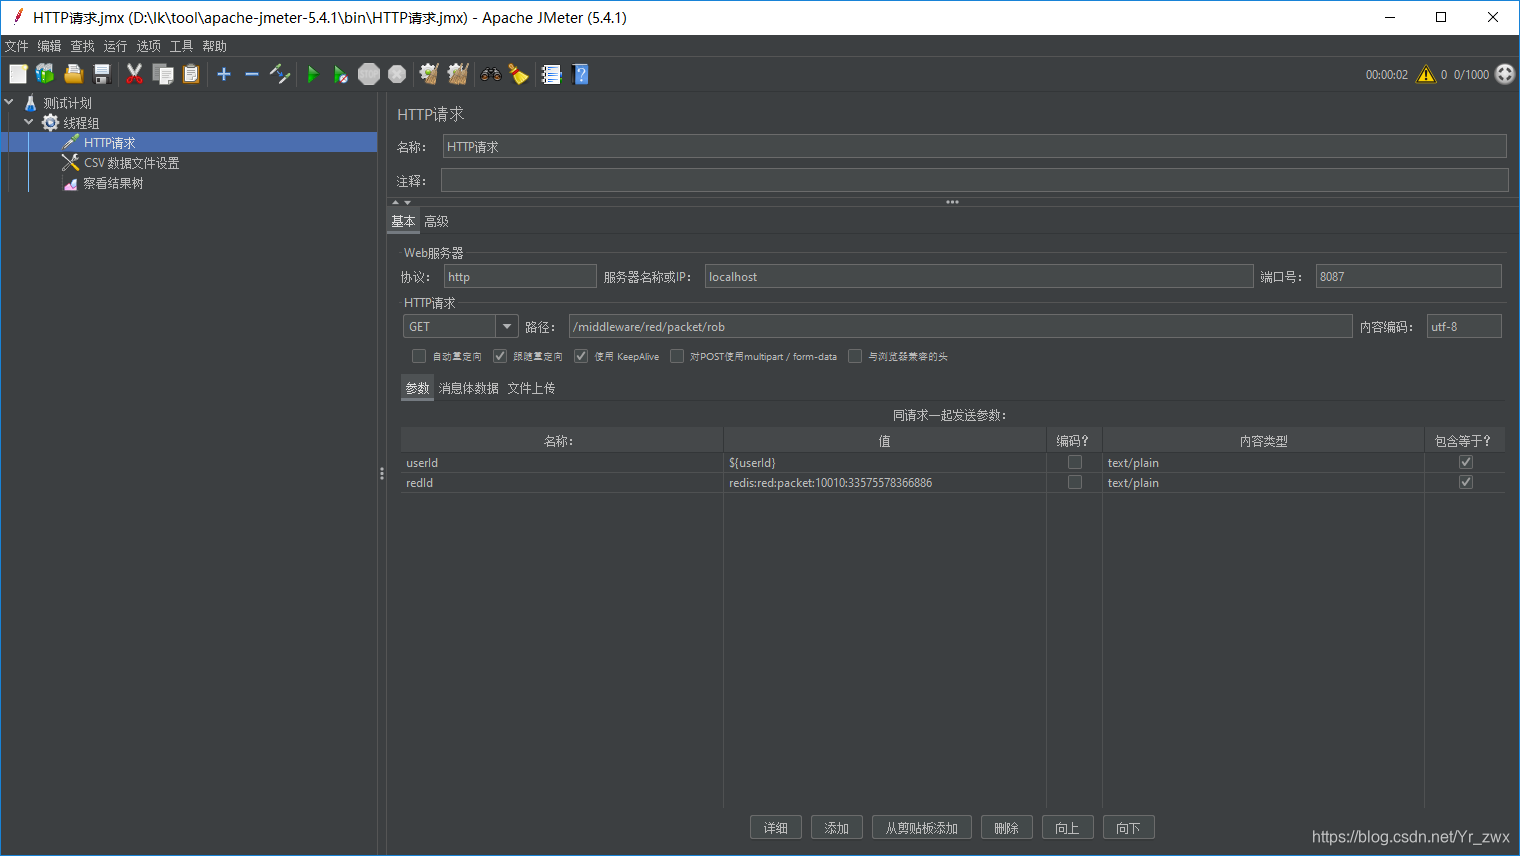Open the 编辑 menu
The image size is (1520, 856).
(x=49, y=46)
